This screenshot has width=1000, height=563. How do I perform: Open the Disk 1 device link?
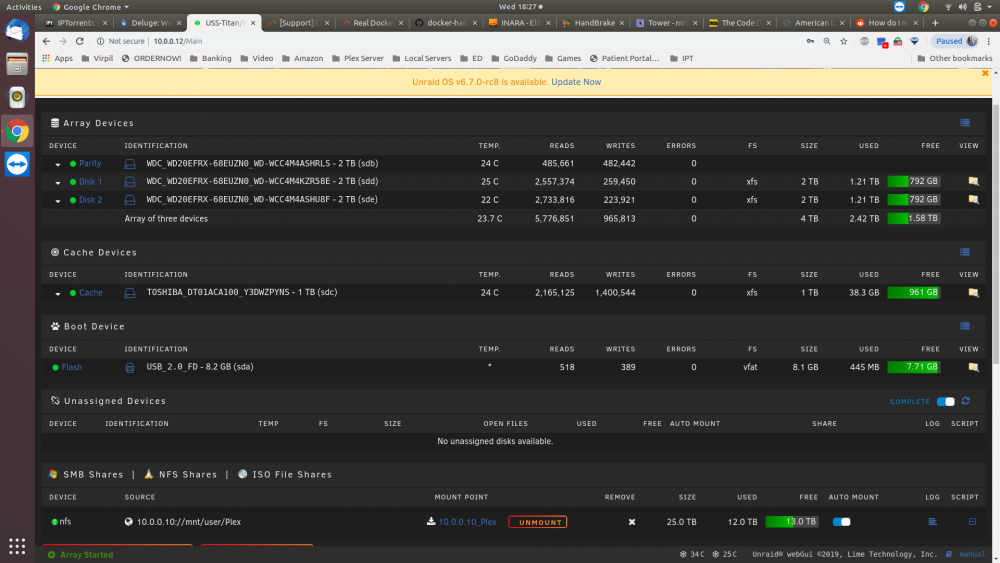click(91, 182)
